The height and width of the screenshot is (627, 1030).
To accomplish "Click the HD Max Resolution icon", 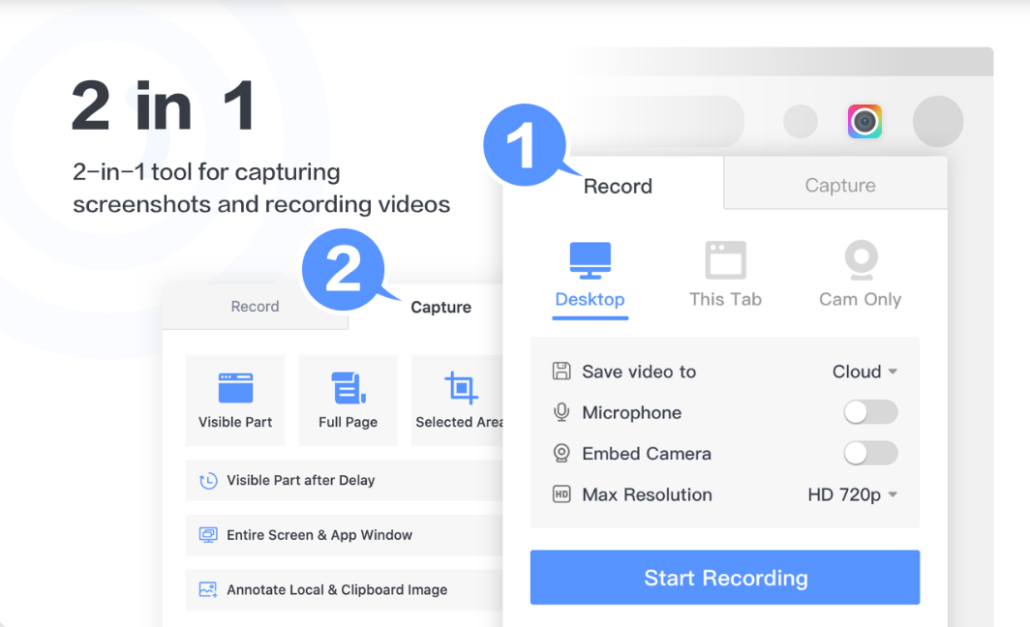I will click(x=561, y=494).
